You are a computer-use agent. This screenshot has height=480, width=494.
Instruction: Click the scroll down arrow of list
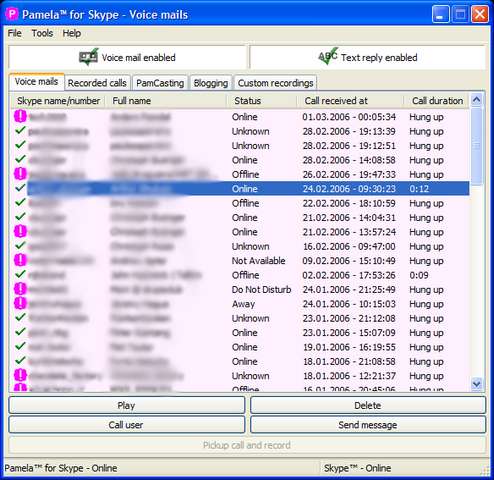pos(477,384)
